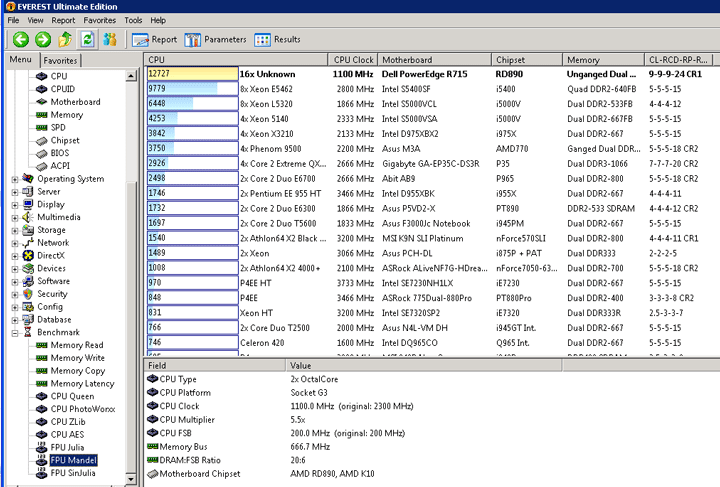Image resolution: width=720 pixels, height=487 pixels.
Task: Open benchmark Parameters
Action: point(215,40)
